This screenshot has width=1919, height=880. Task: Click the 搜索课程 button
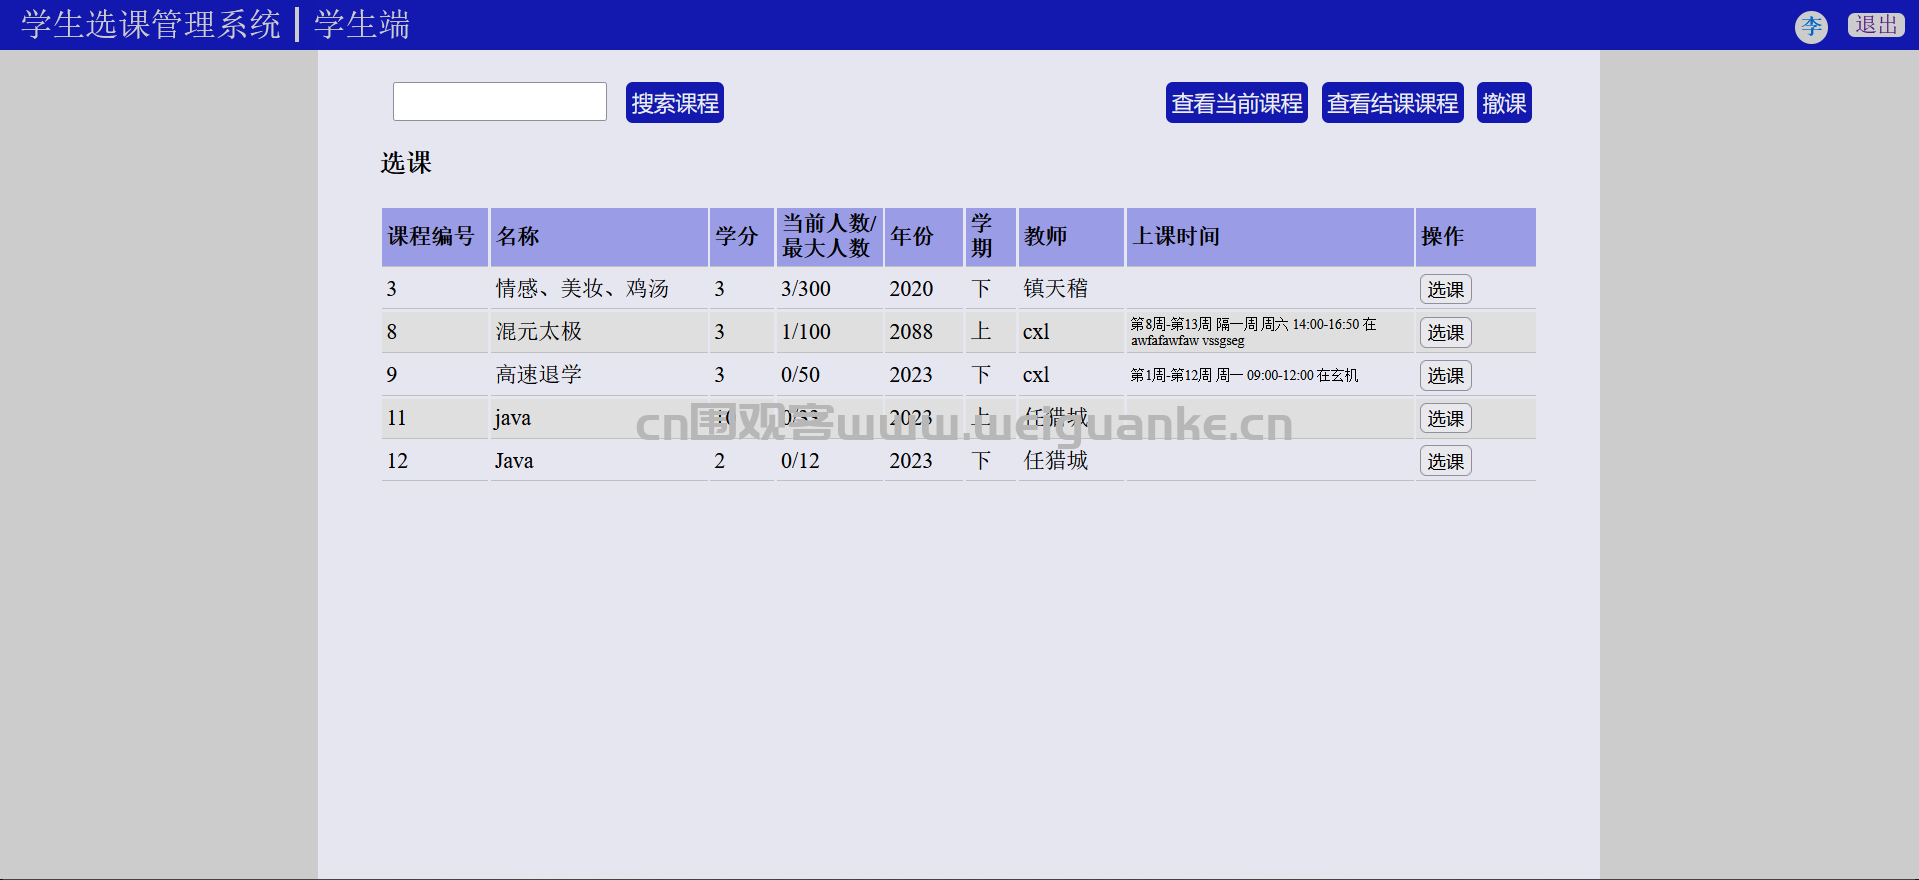pyautogui.click(x=675, y=103)
